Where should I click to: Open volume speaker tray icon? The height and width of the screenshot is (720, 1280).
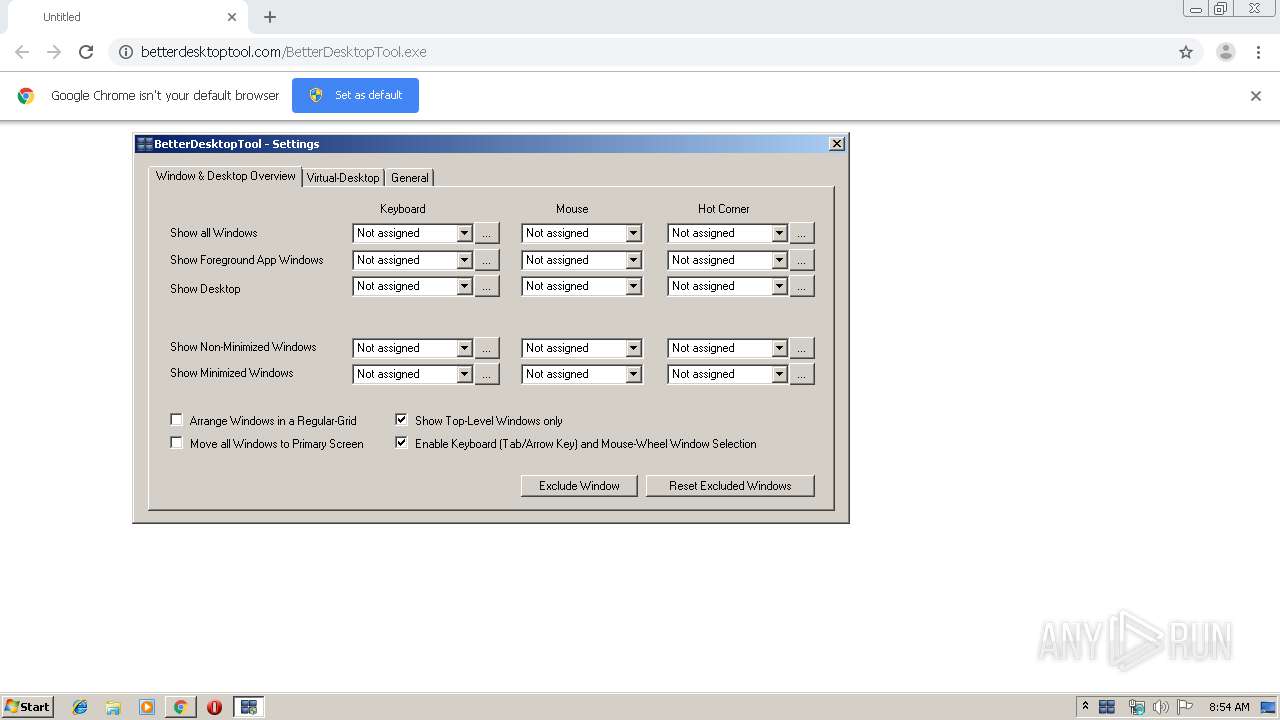pyautogui.click(x=1161, y=707)
